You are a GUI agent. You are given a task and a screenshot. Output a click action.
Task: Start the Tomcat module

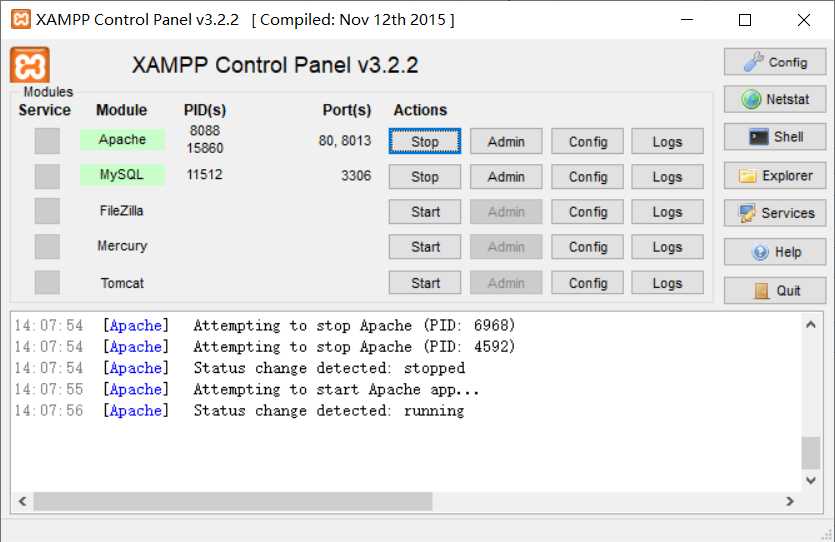pyautogui.click(x=424, y=282)
